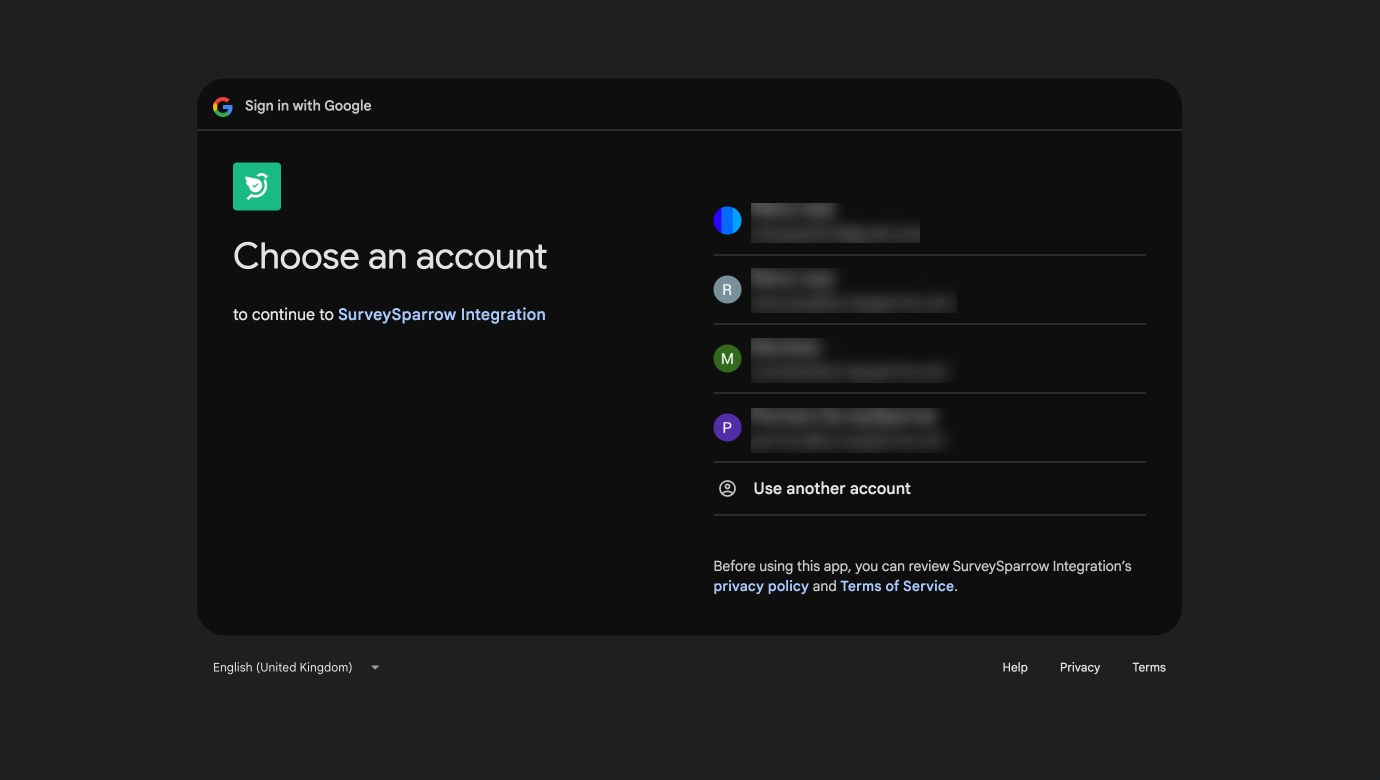
Task: Click the Google logo icon
Action: (x=223, y=106)
